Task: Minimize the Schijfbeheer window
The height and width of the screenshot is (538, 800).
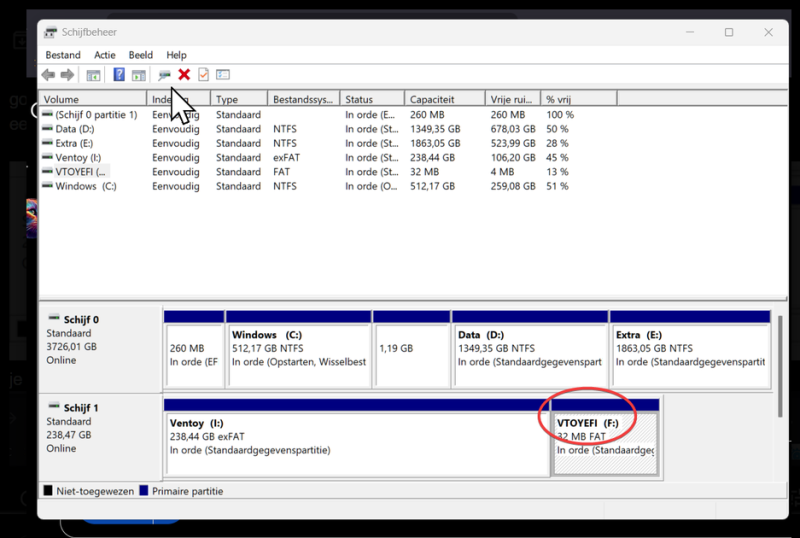Action: tap(690, 32)
